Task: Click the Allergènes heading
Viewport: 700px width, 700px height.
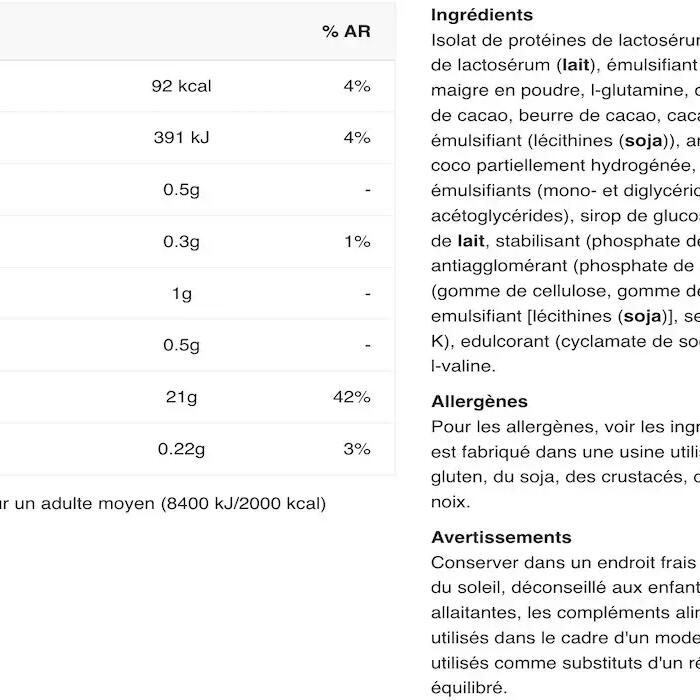Action: pyautogui.click(x=479, y=401)
